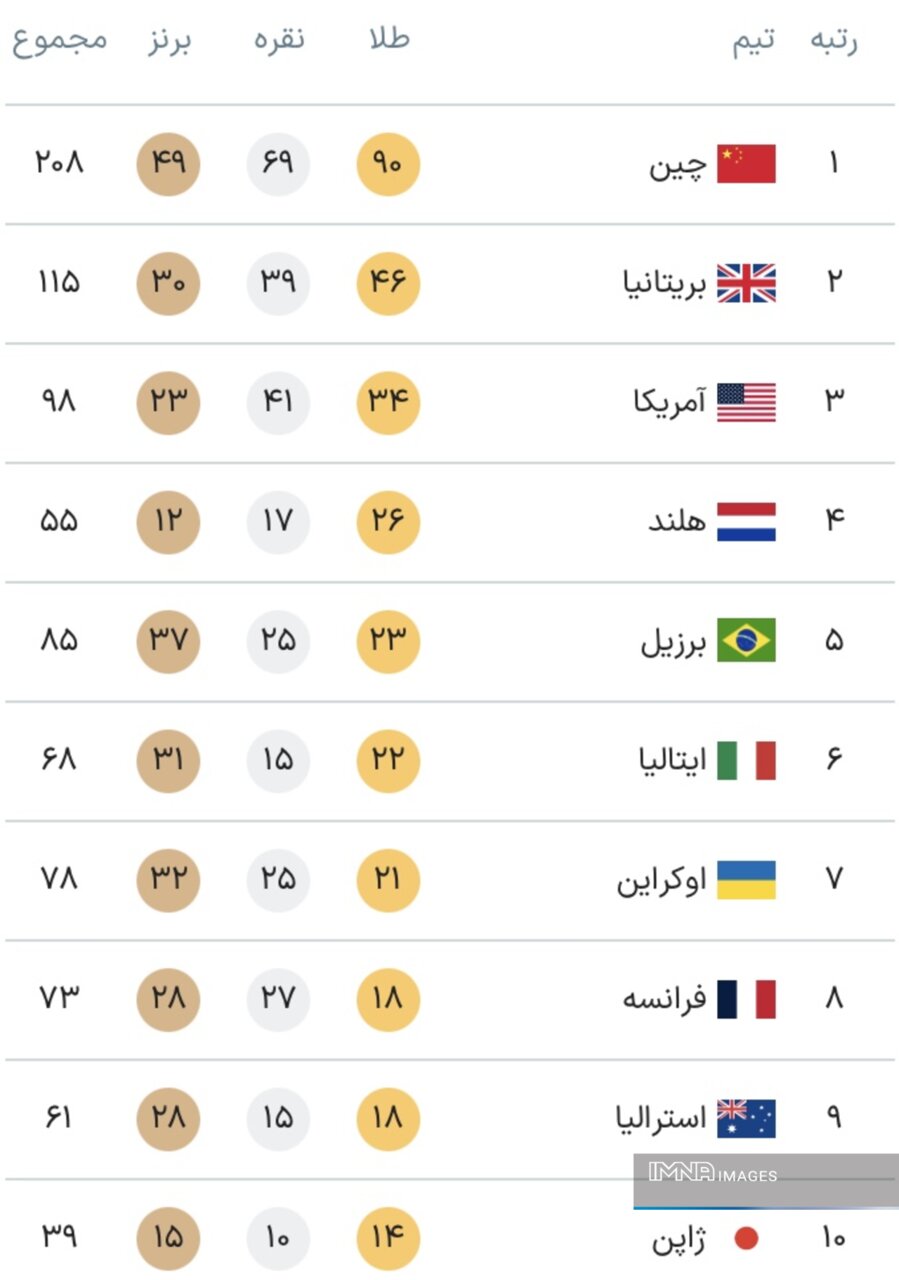Click Brazil's bronze medal count ۳۷
This screenshot has height=1280, width=899.
point(168,641)
